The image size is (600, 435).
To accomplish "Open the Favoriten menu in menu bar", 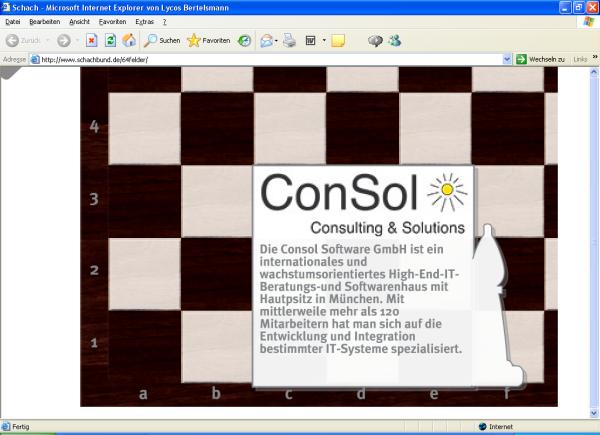I will [x=112, y=21].
